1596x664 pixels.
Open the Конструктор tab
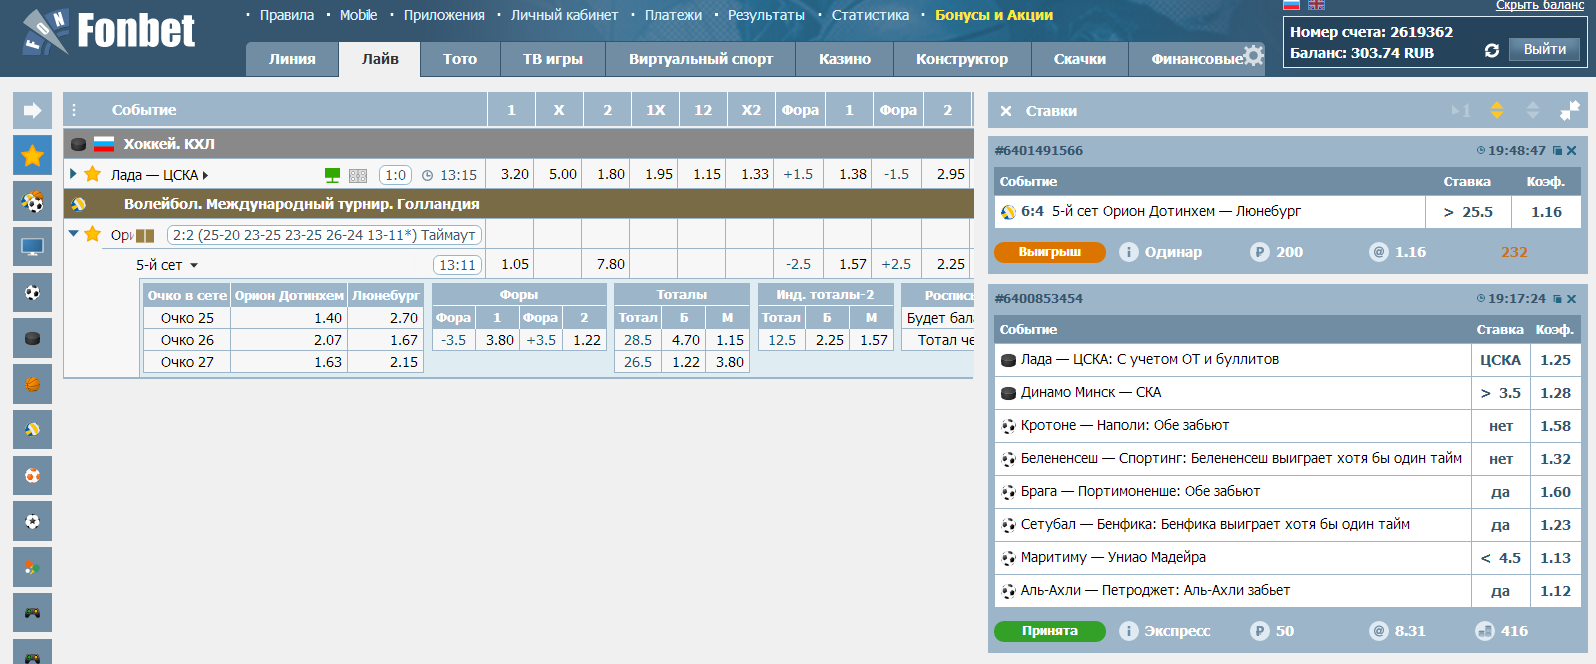(962, 59)
